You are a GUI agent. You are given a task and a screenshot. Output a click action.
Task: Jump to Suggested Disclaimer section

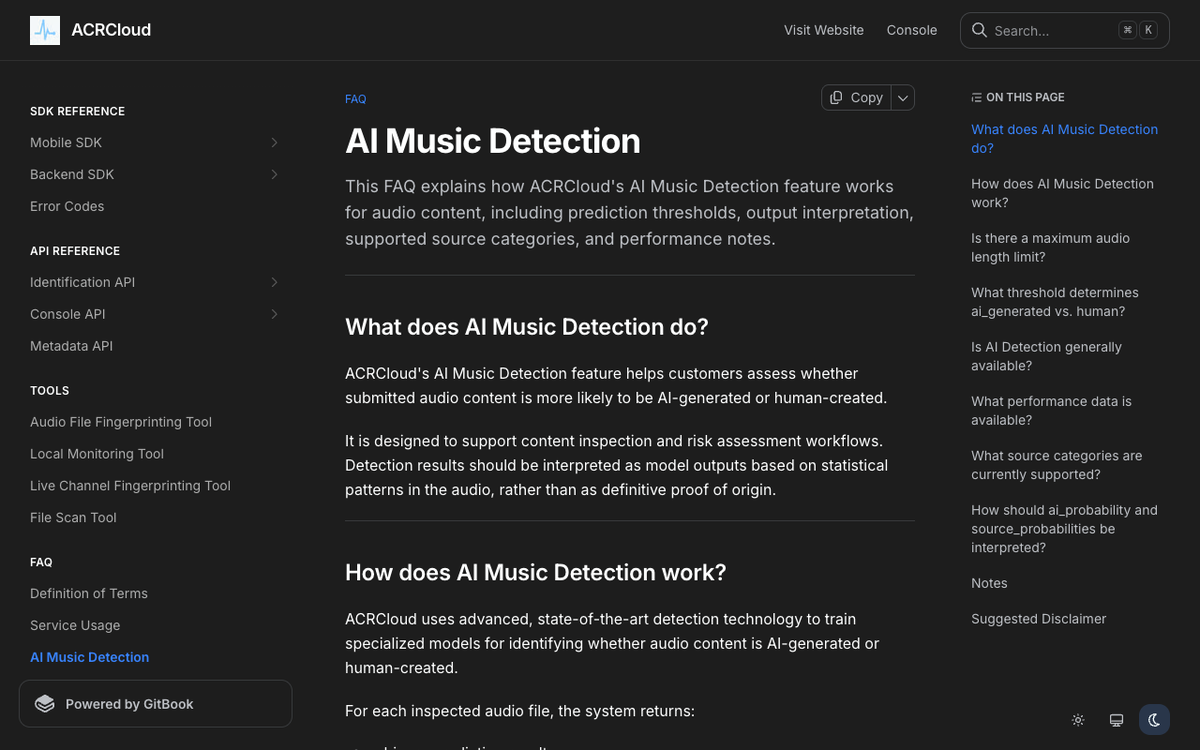[x=1039, y=619]
